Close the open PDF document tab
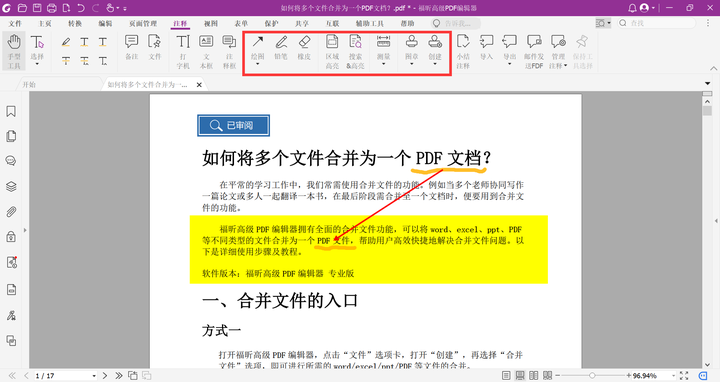720x382 pixels. [x=199, y=84]
